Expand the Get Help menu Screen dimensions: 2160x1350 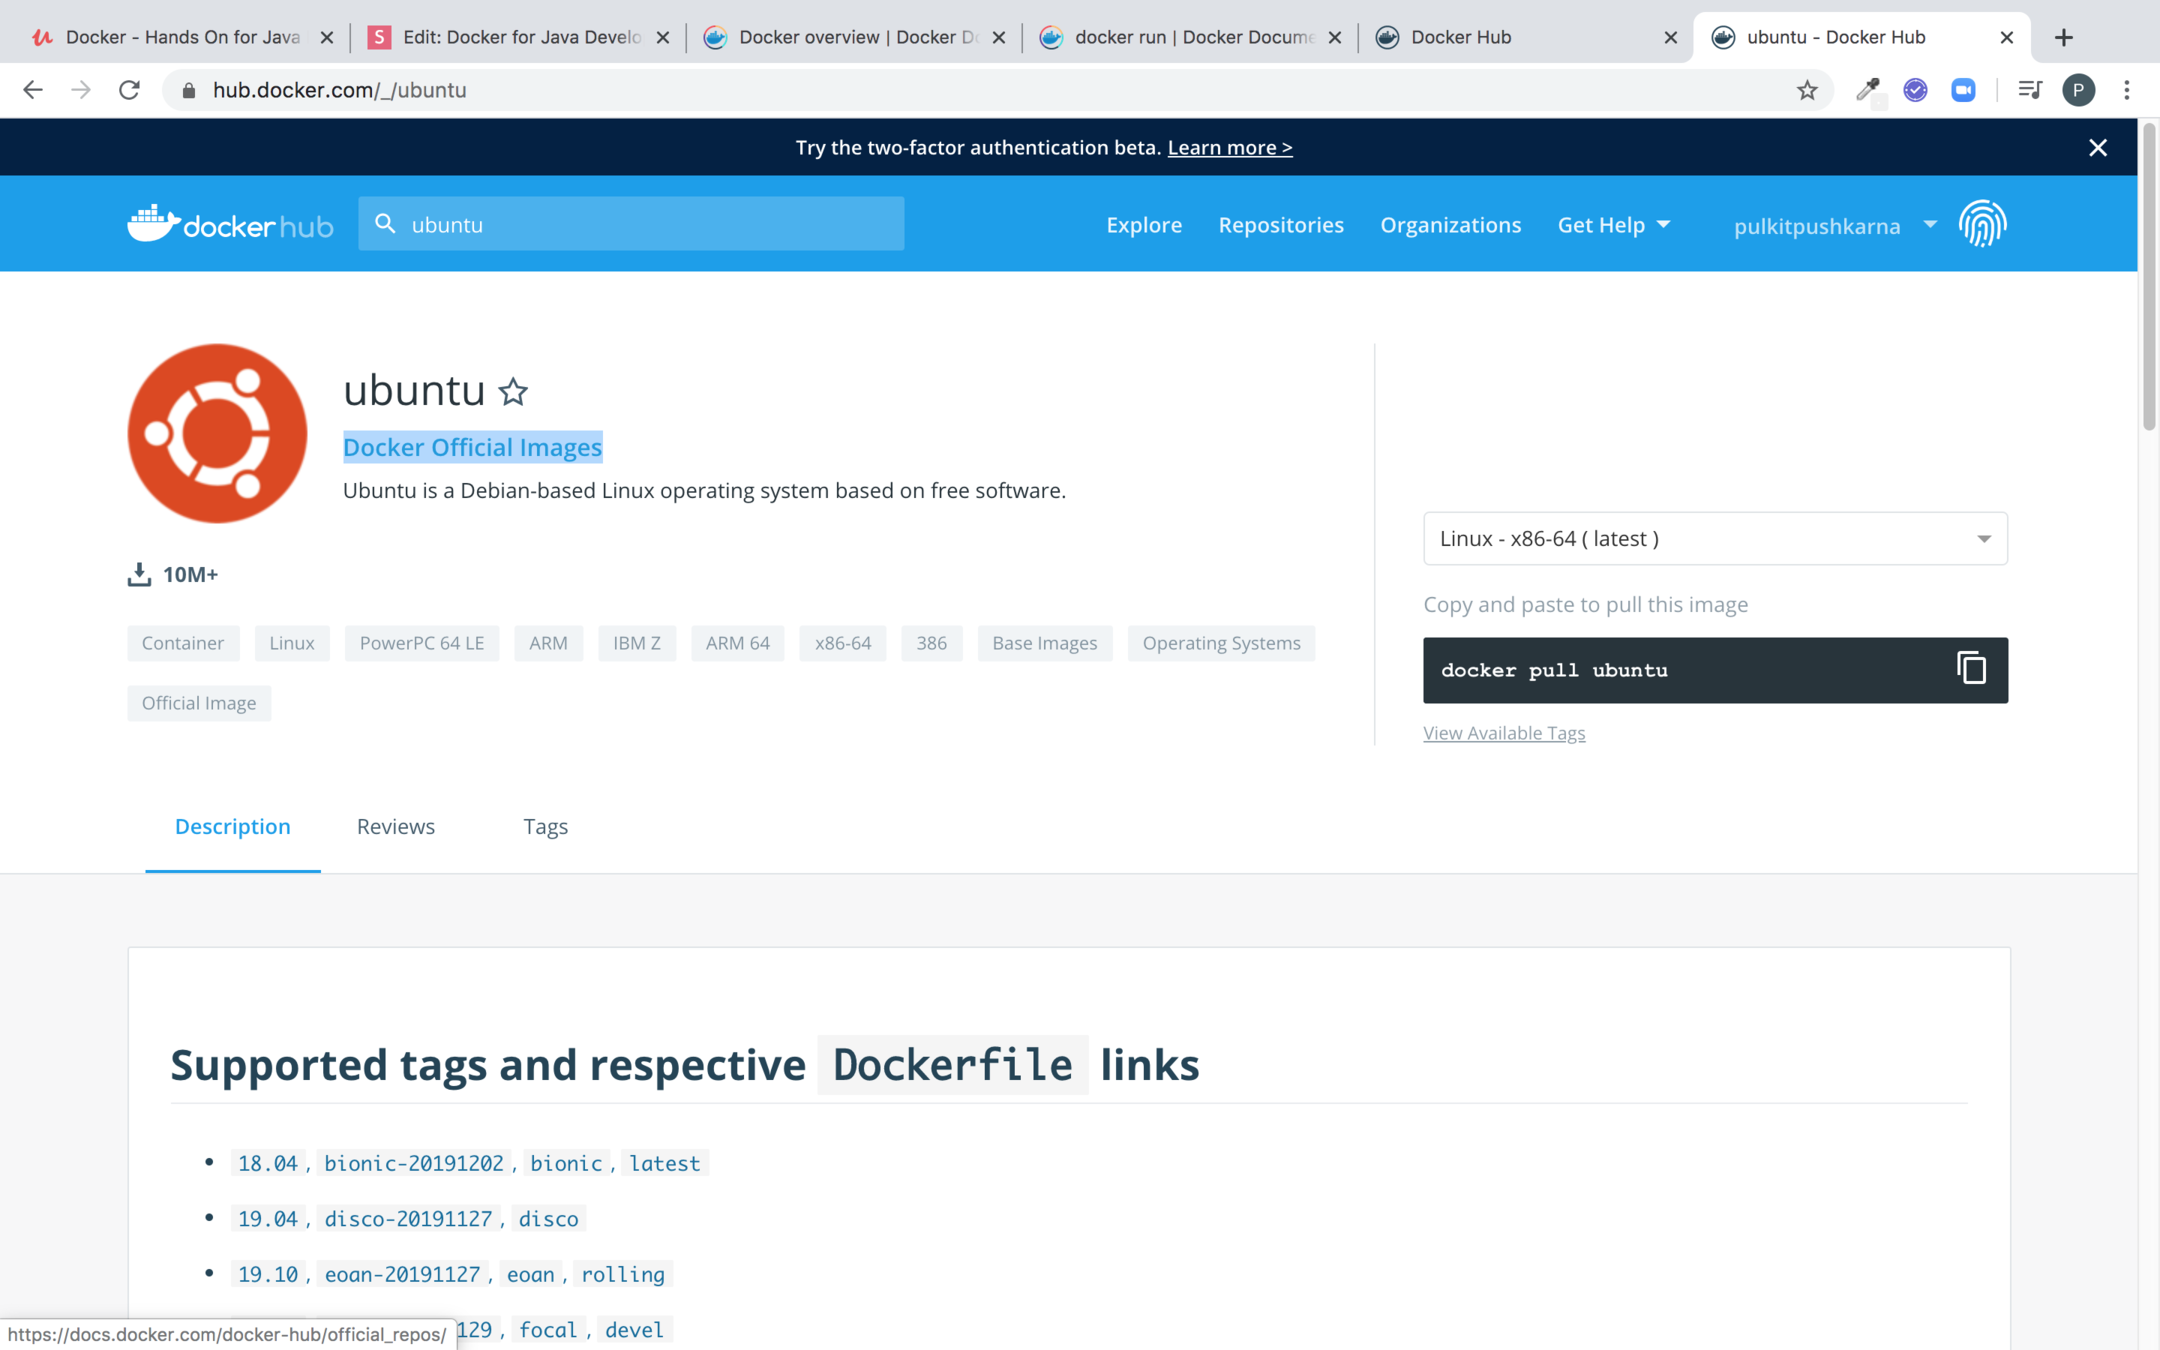[1613, 225]
